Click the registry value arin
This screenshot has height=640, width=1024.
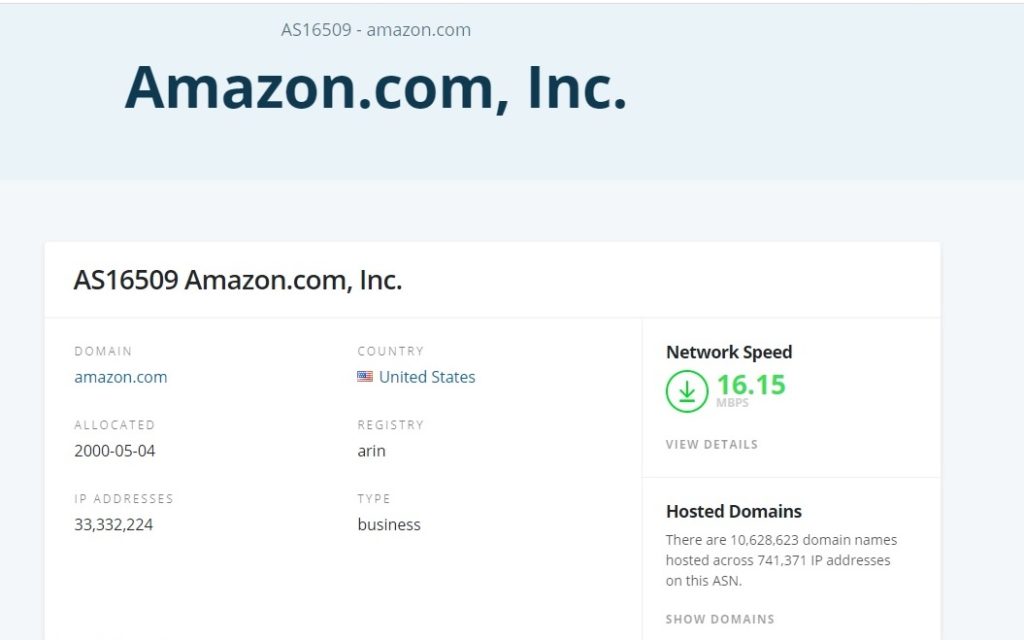[371, 451]
